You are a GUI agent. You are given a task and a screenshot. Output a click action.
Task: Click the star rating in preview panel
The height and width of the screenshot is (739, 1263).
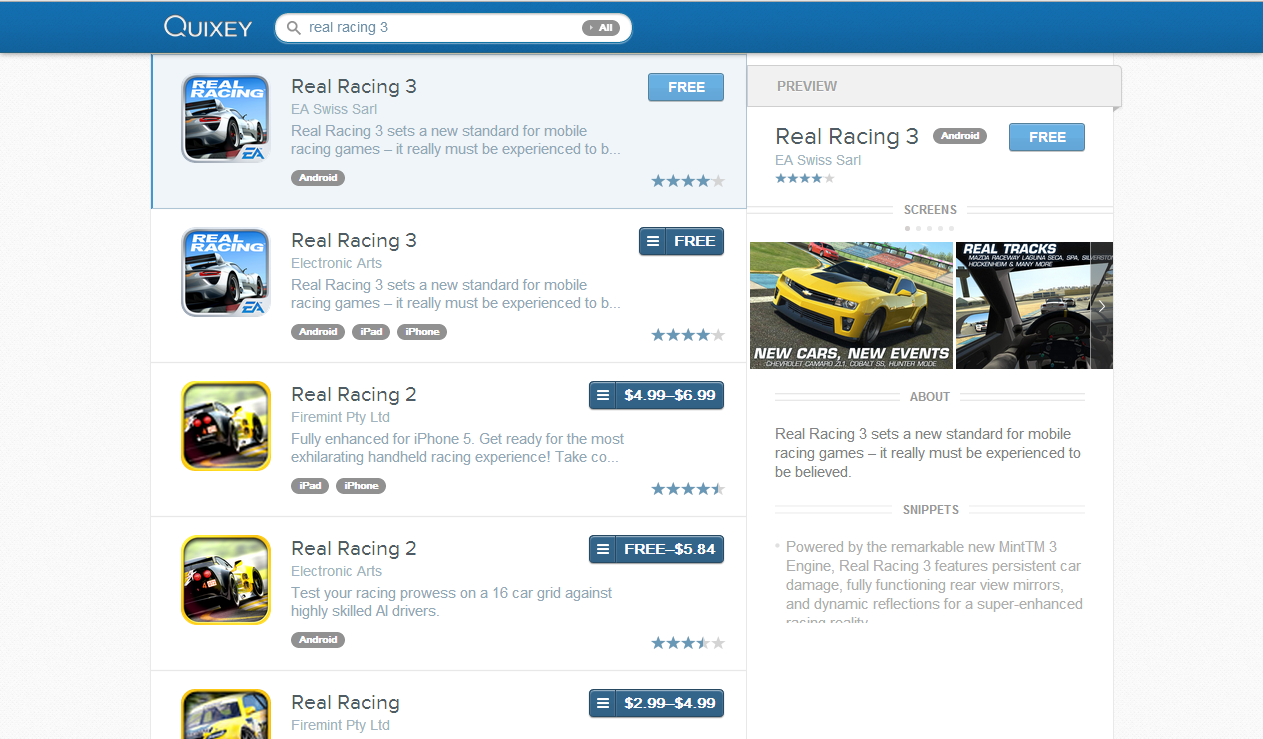[x=804, y=178]
